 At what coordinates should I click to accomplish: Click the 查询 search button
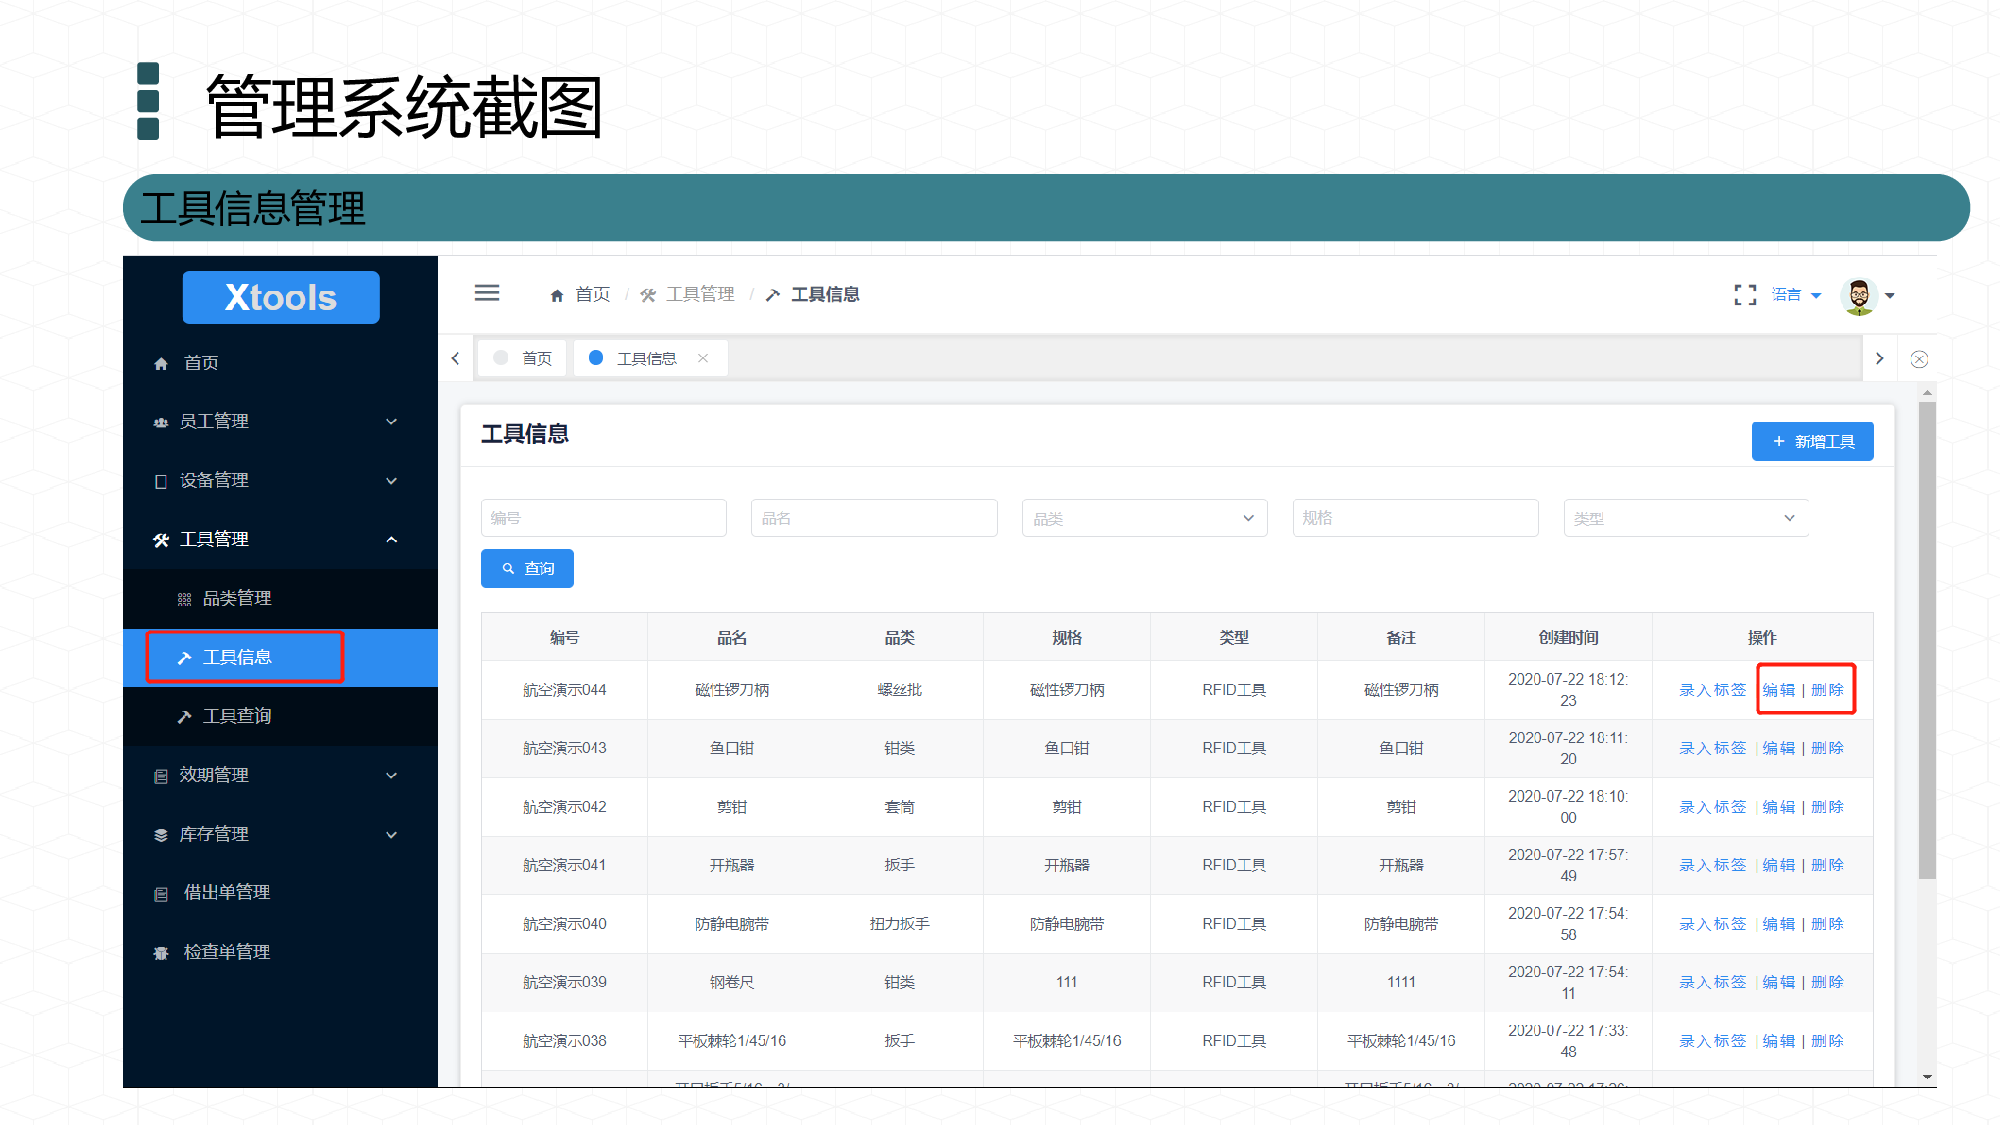pyautogui.click(x=527, y=568)
